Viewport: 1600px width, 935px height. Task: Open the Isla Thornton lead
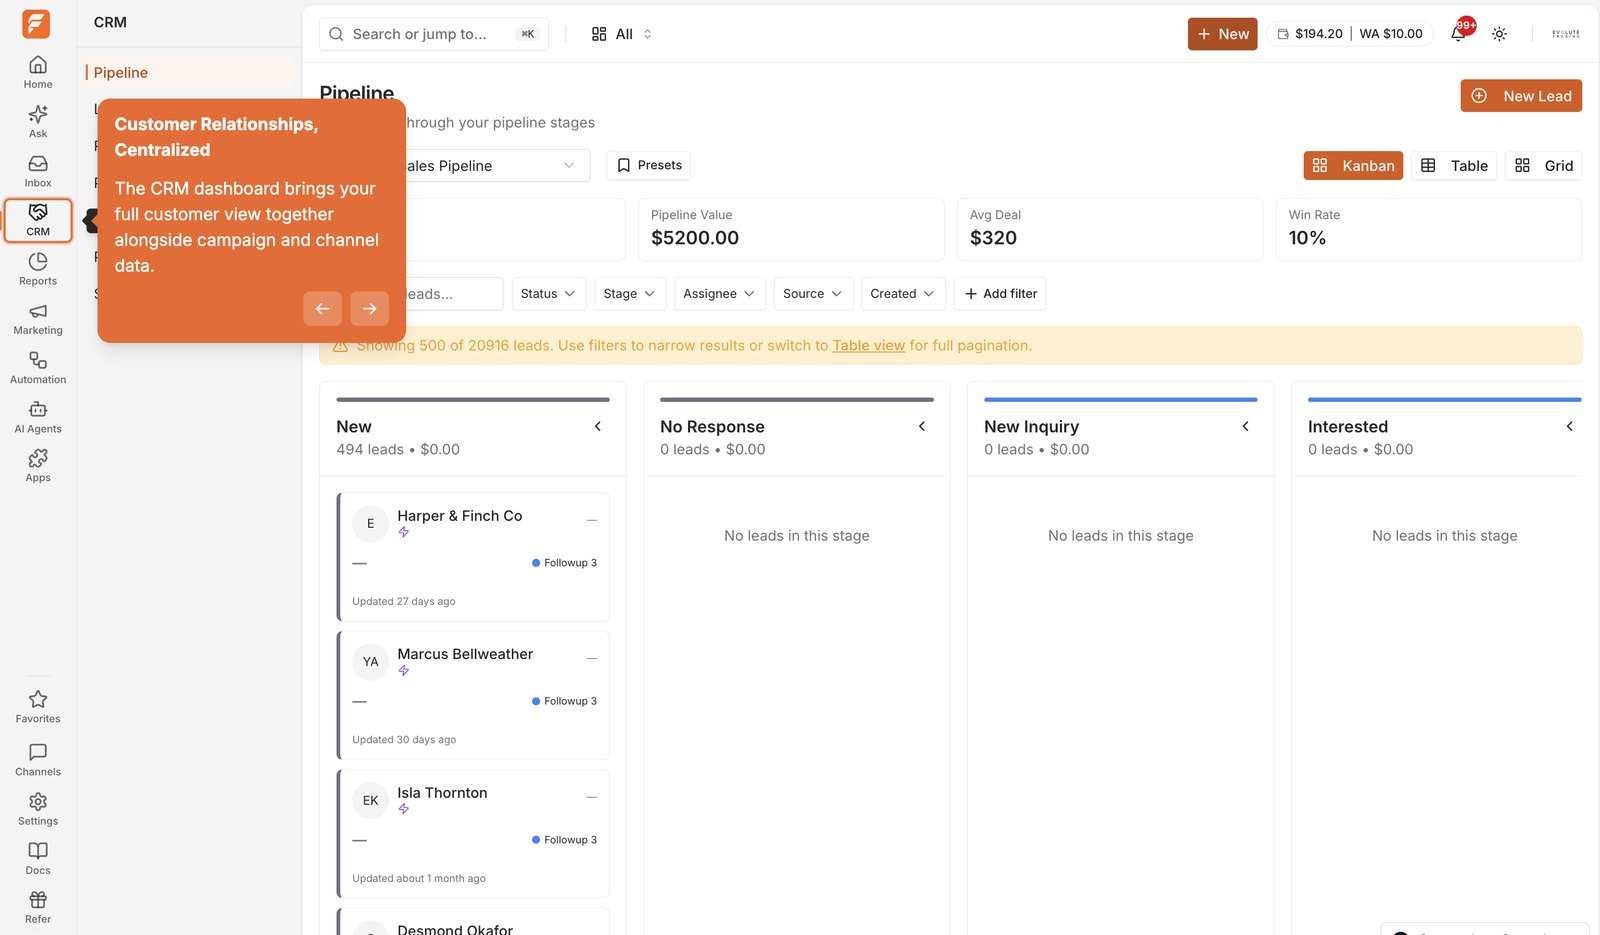click(442, 793)
